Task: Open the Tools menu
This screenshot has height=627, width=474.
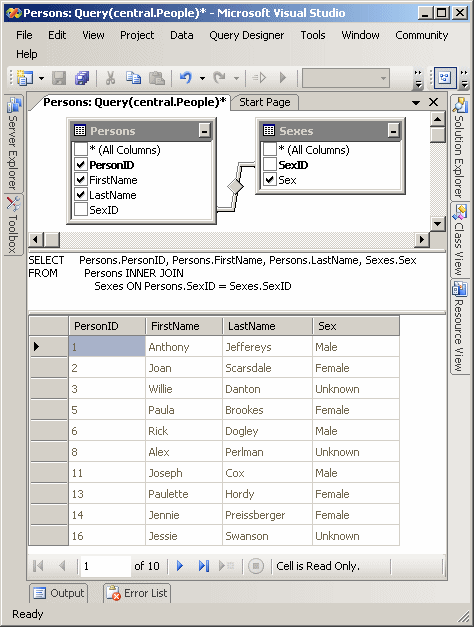Action: (313, 35)
